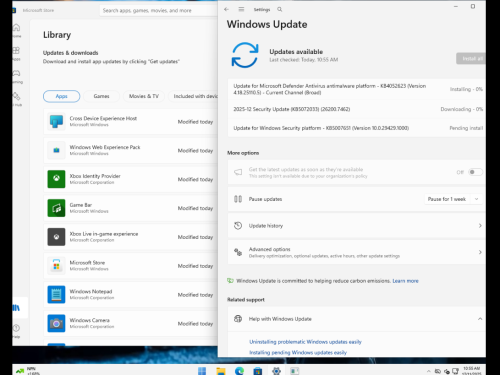Click the Microsoft Store search box

[x=159, y=10]
